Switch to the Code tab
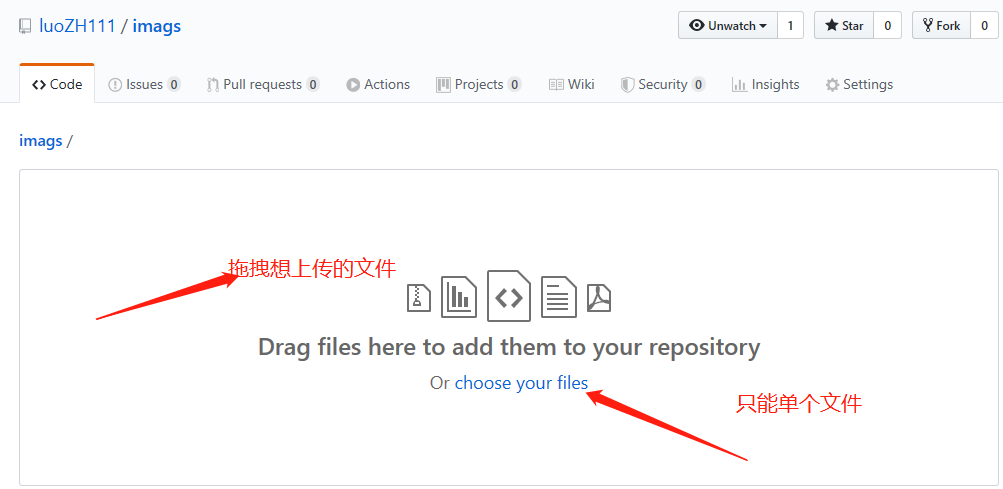This screenshot has width=1003, height=489. click(x=57, y=84)
